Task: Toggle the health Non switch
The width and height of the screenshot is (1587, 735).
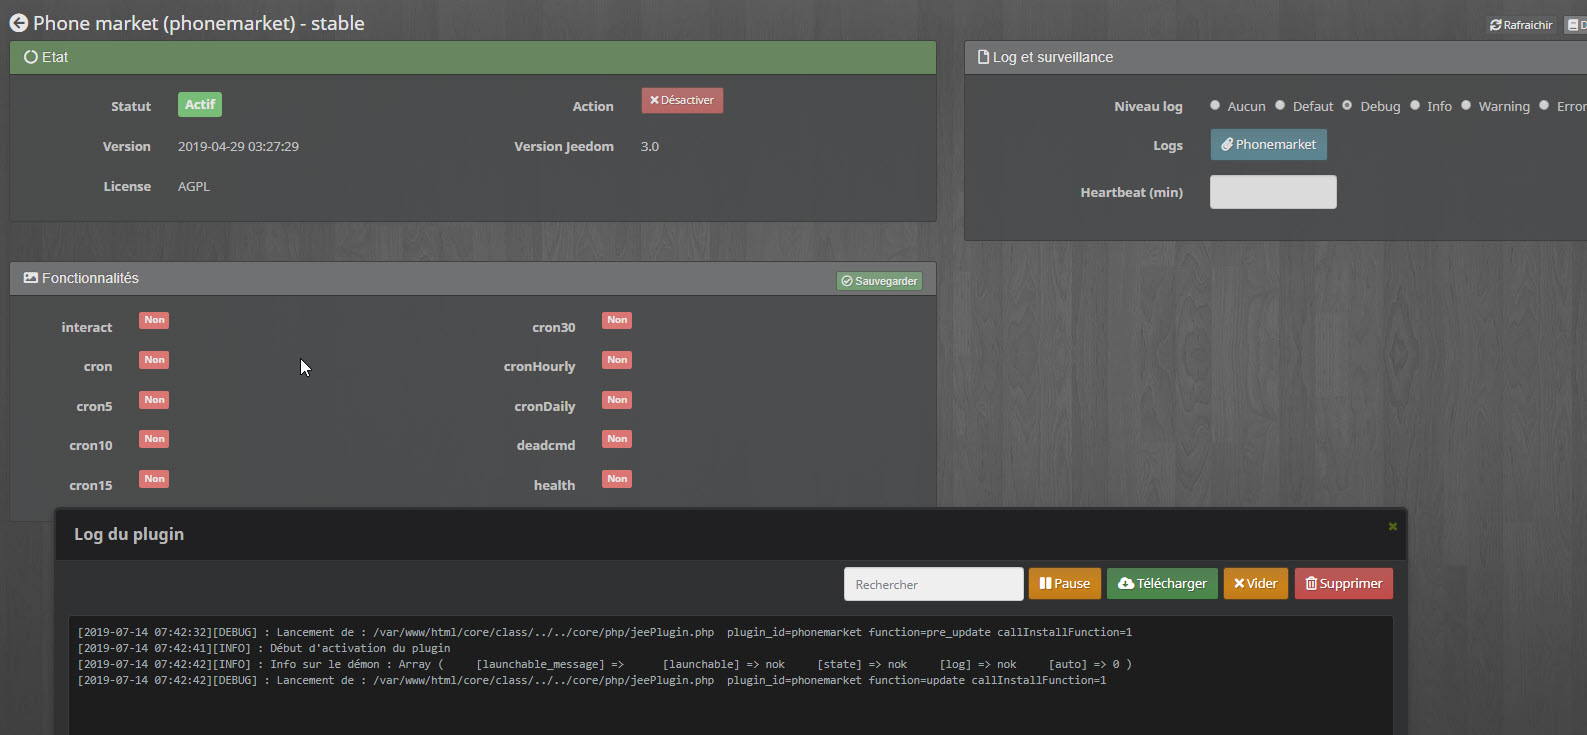Action: 617,479
